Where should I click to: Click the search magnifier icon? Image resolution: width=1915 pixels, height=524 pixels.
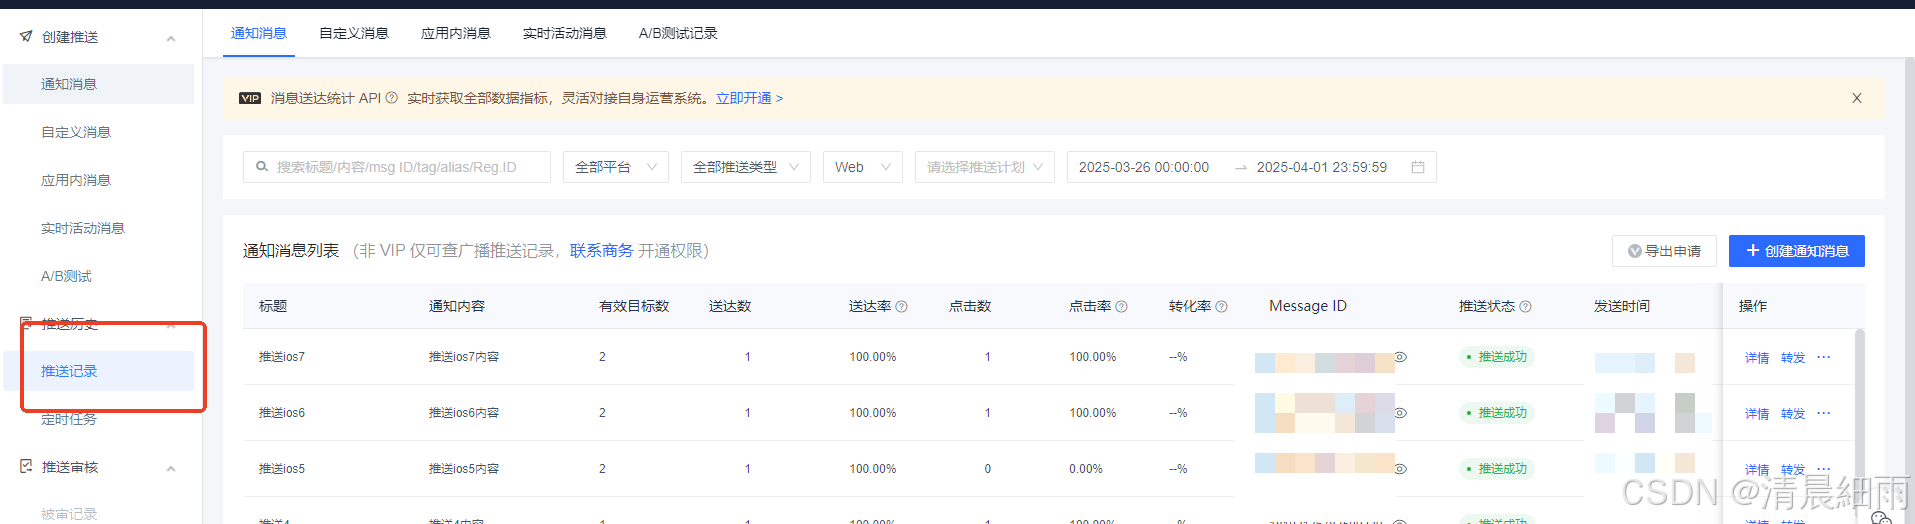click(x=262, y=167)
